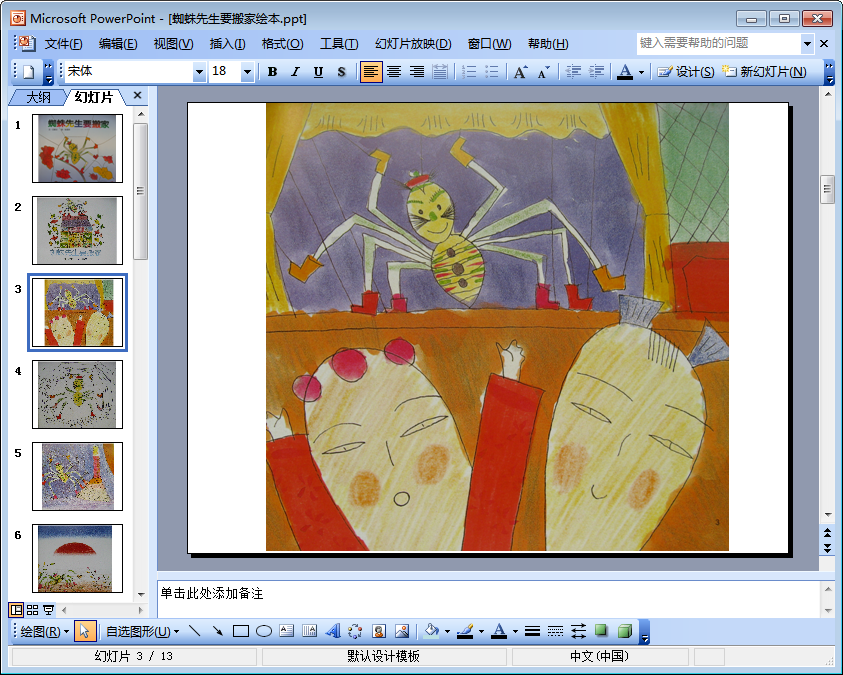Click the New blank presentation icon
Viewport: 843px width, 675px height.
[x=29, y=71]
